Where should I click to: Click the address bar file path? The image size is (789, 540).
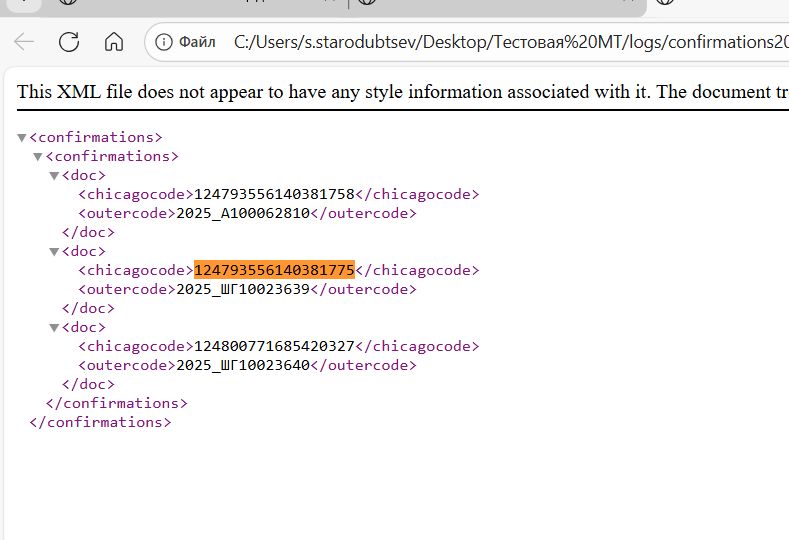[511, 42]
